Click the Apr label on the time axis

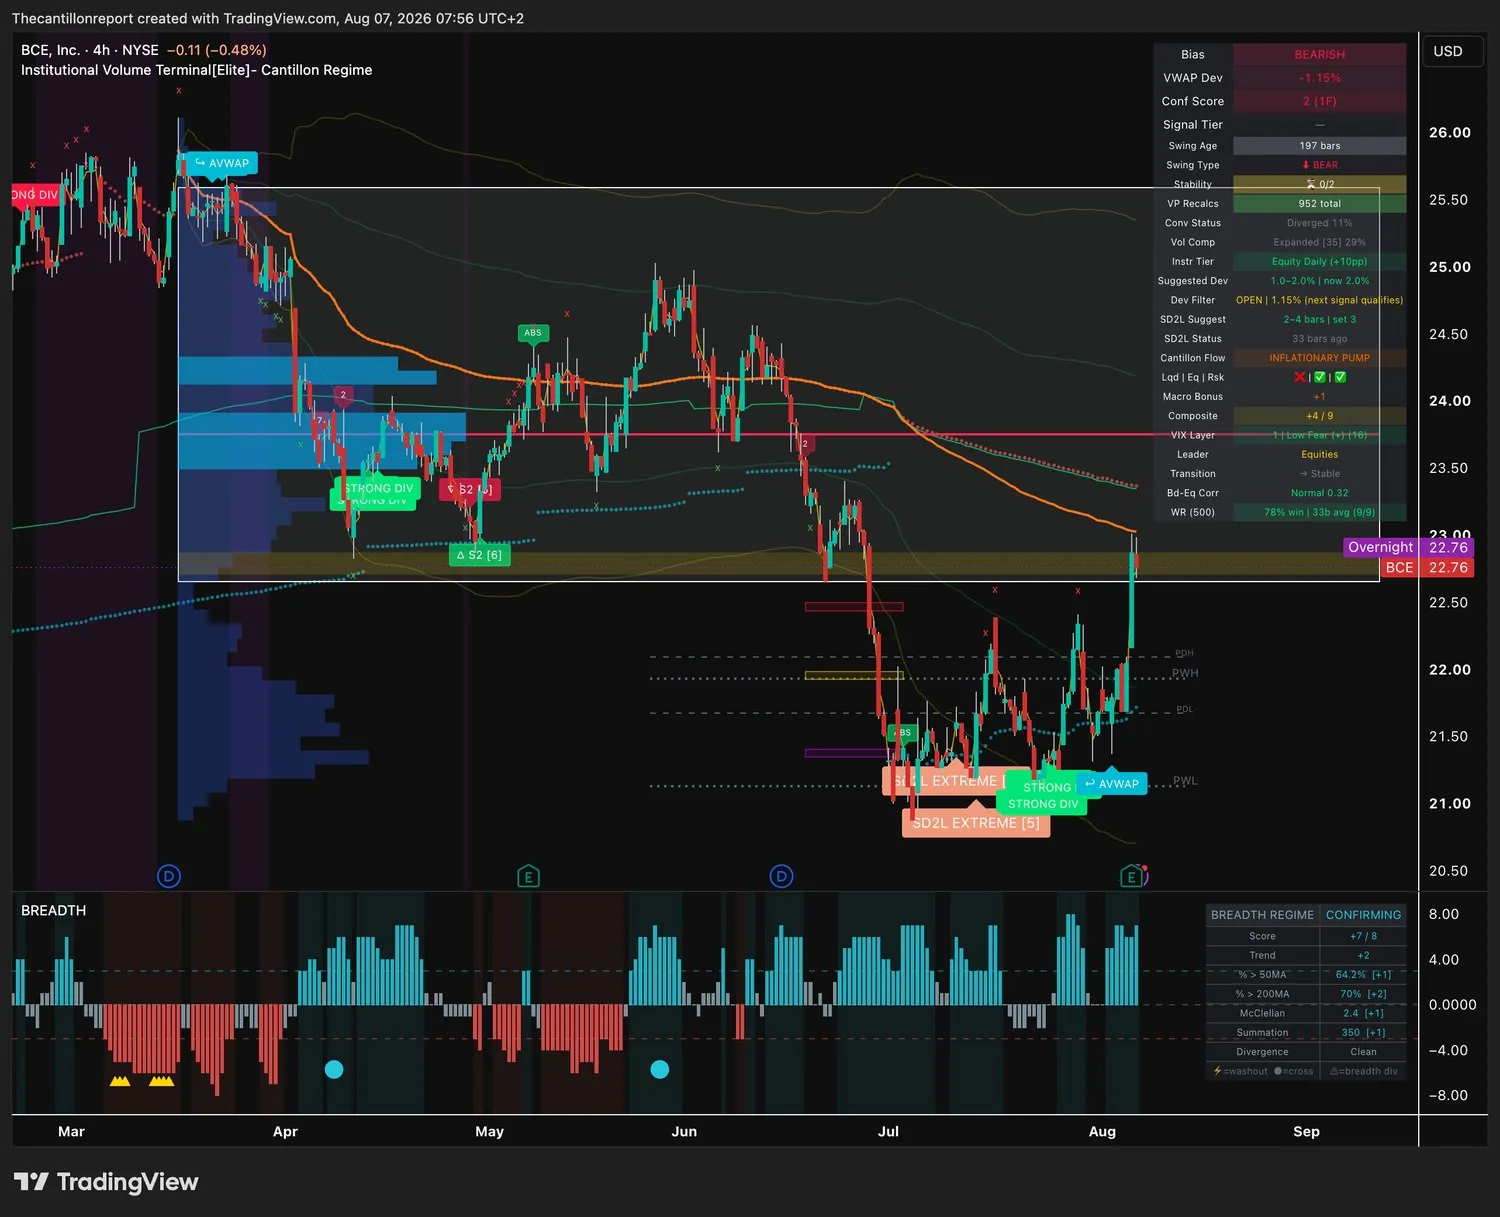[285, 1132]
